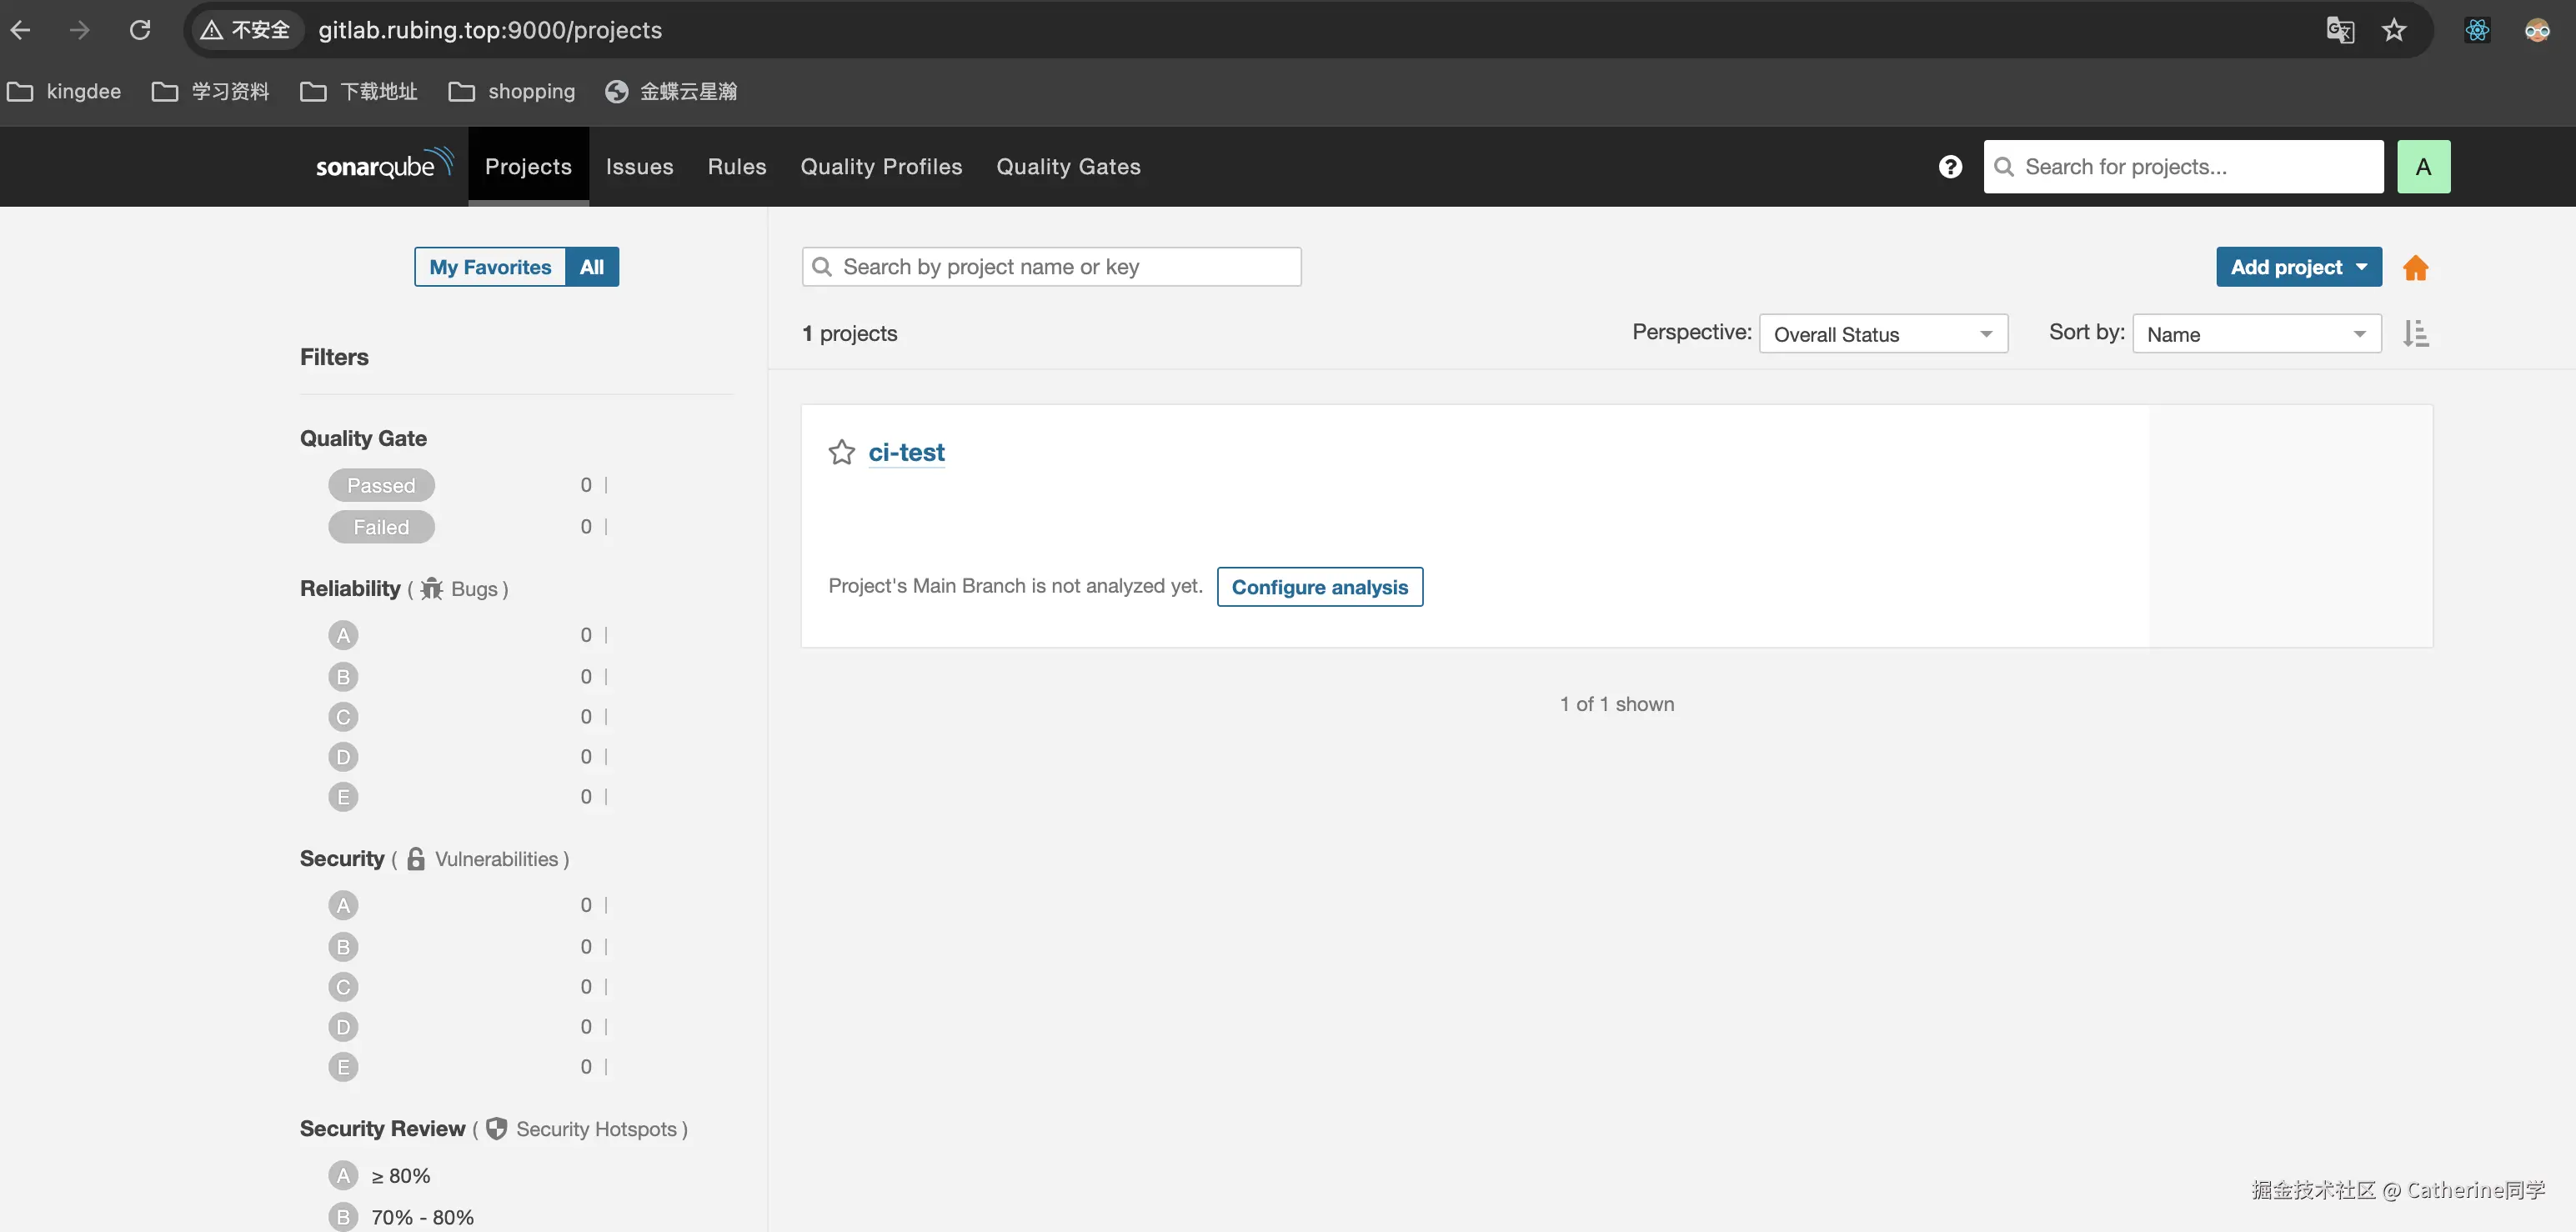2576x1232 pixels.
Task: Switch to My Favorites projects
Action: [x=490, y=267]
